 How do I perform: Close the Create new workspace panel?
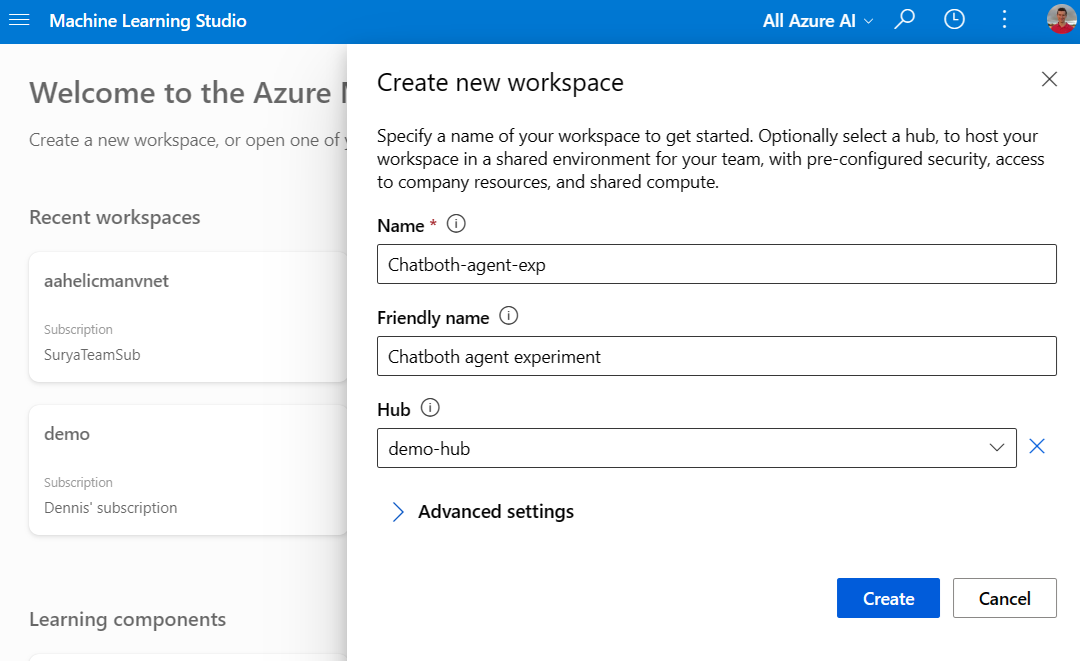[x=1049, y=79]
